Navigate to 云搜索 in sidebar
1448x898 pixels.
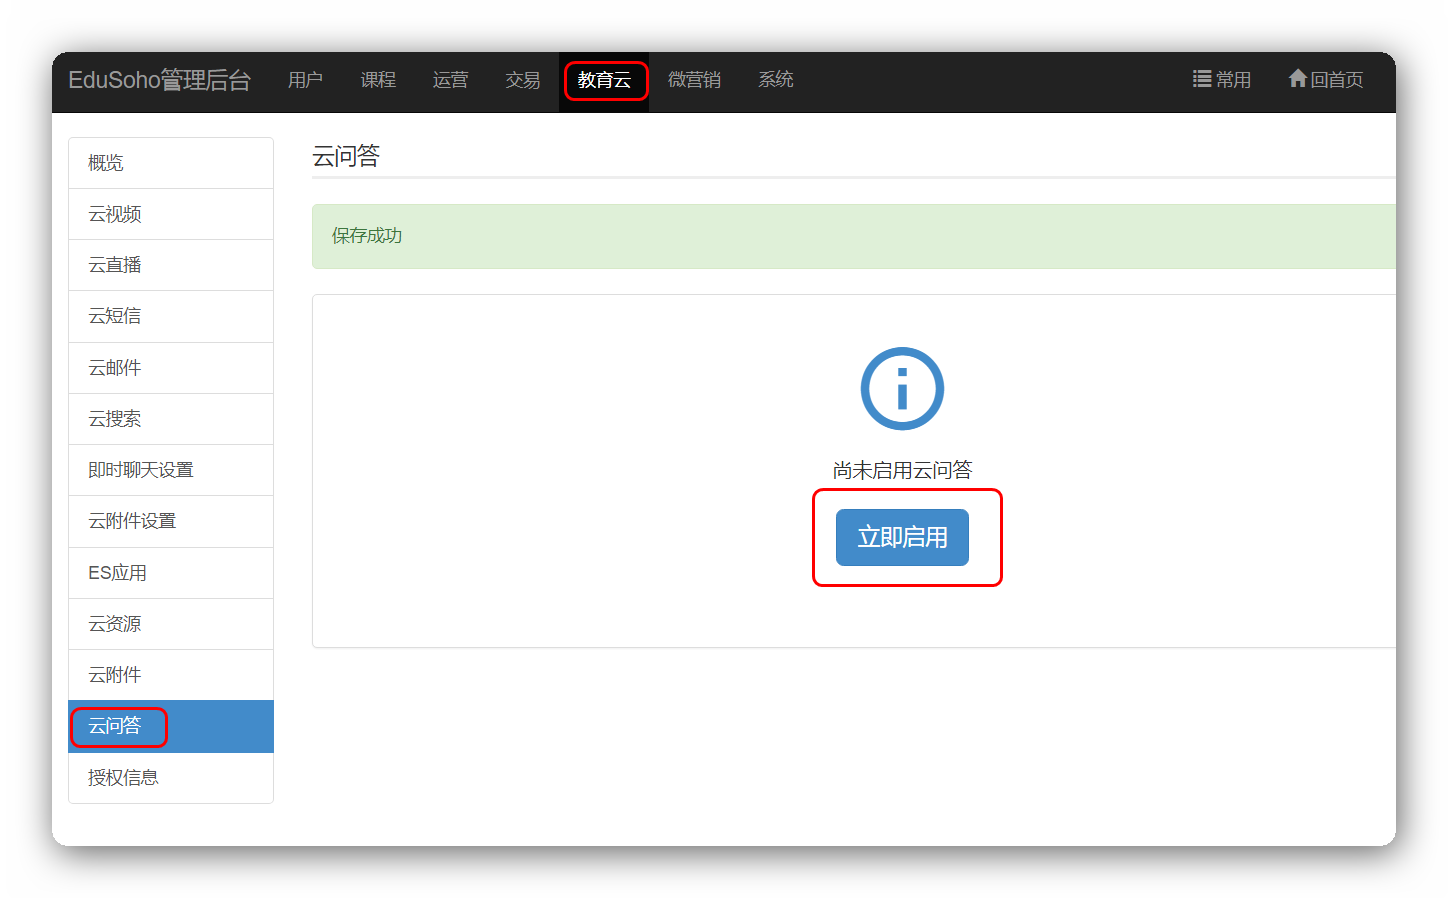coord(171,419)
